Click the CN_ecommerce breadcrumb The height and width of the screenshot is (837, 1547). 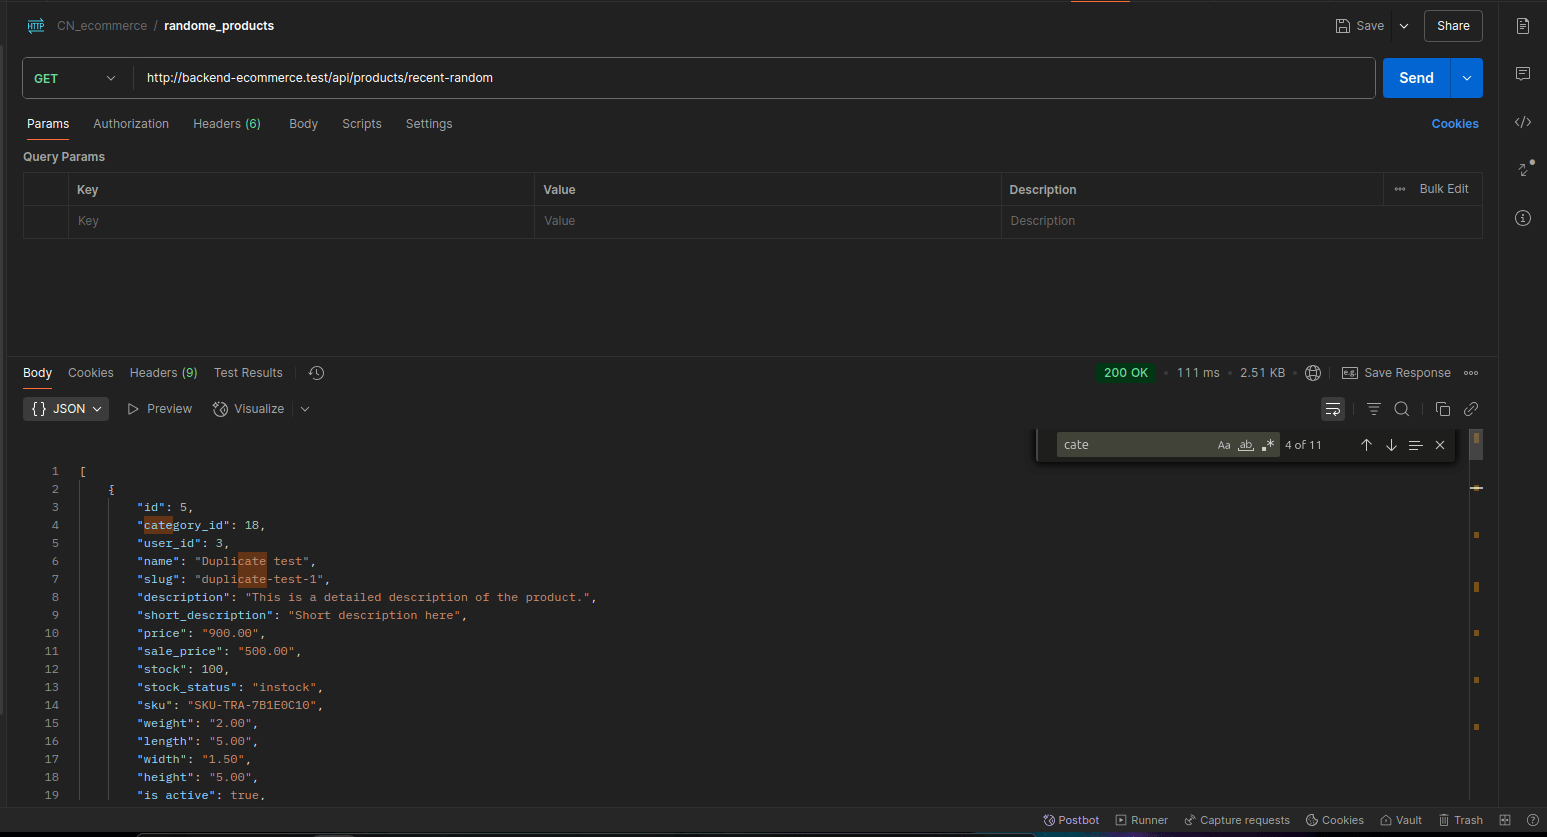click(x=102, y=26)
